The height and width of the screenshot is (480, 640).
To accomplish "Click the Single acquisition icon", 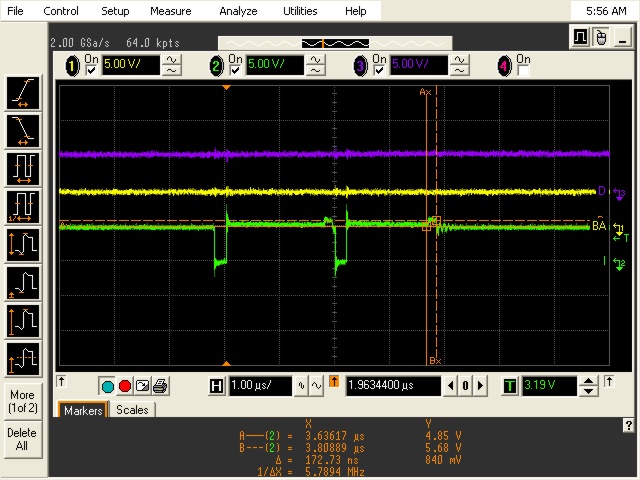I will [x=142, y=386].
